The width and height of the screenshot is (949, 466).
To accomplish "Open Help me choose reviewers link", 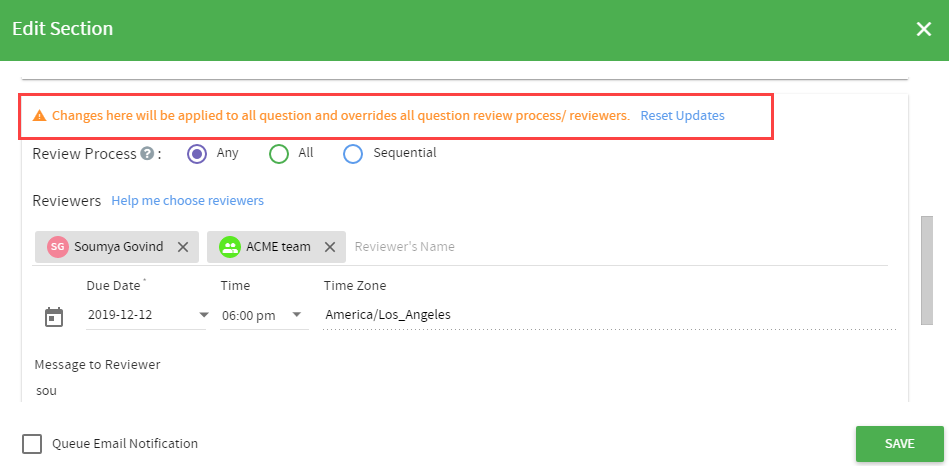I will [188, 200].
